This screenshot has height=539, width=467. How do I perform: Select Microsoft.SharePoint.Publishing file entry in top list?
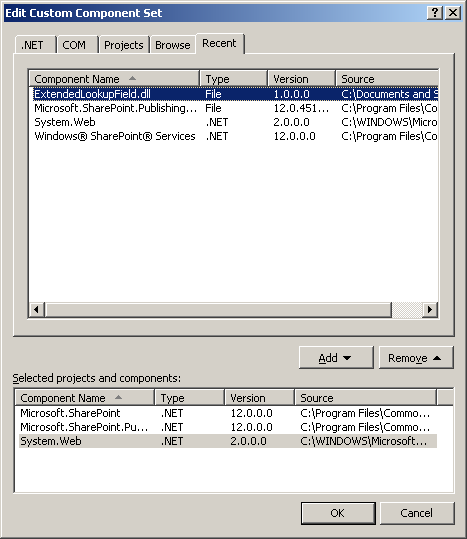[234, 108]
